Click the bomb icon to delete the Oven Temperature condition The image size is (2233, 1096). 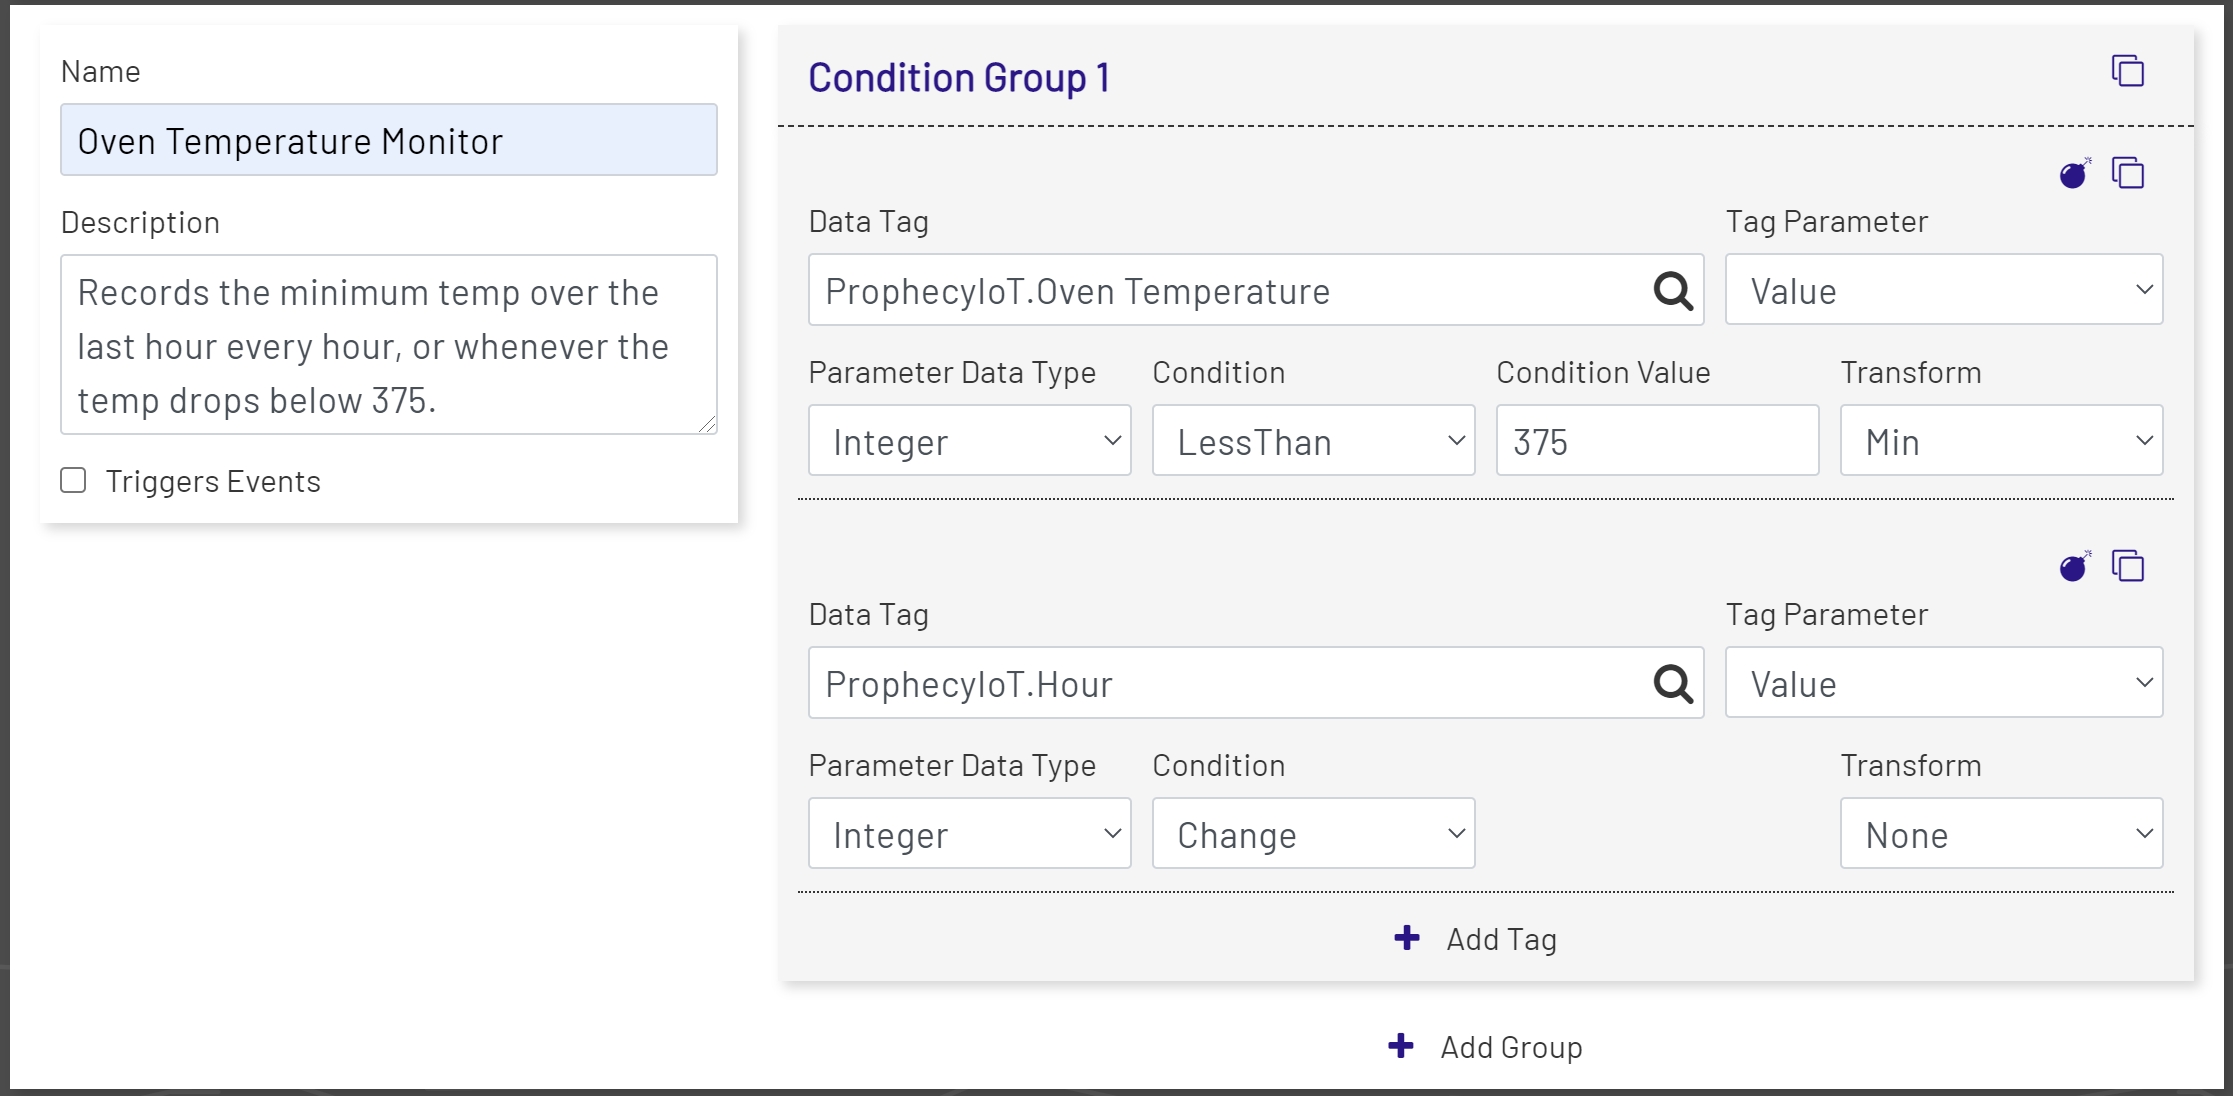click(2073, 173)
